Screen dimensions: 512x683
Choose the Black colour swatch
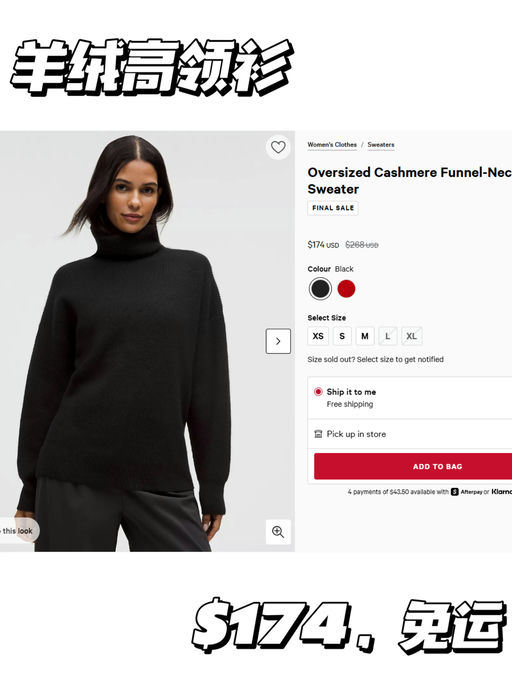tap(320, 288)
